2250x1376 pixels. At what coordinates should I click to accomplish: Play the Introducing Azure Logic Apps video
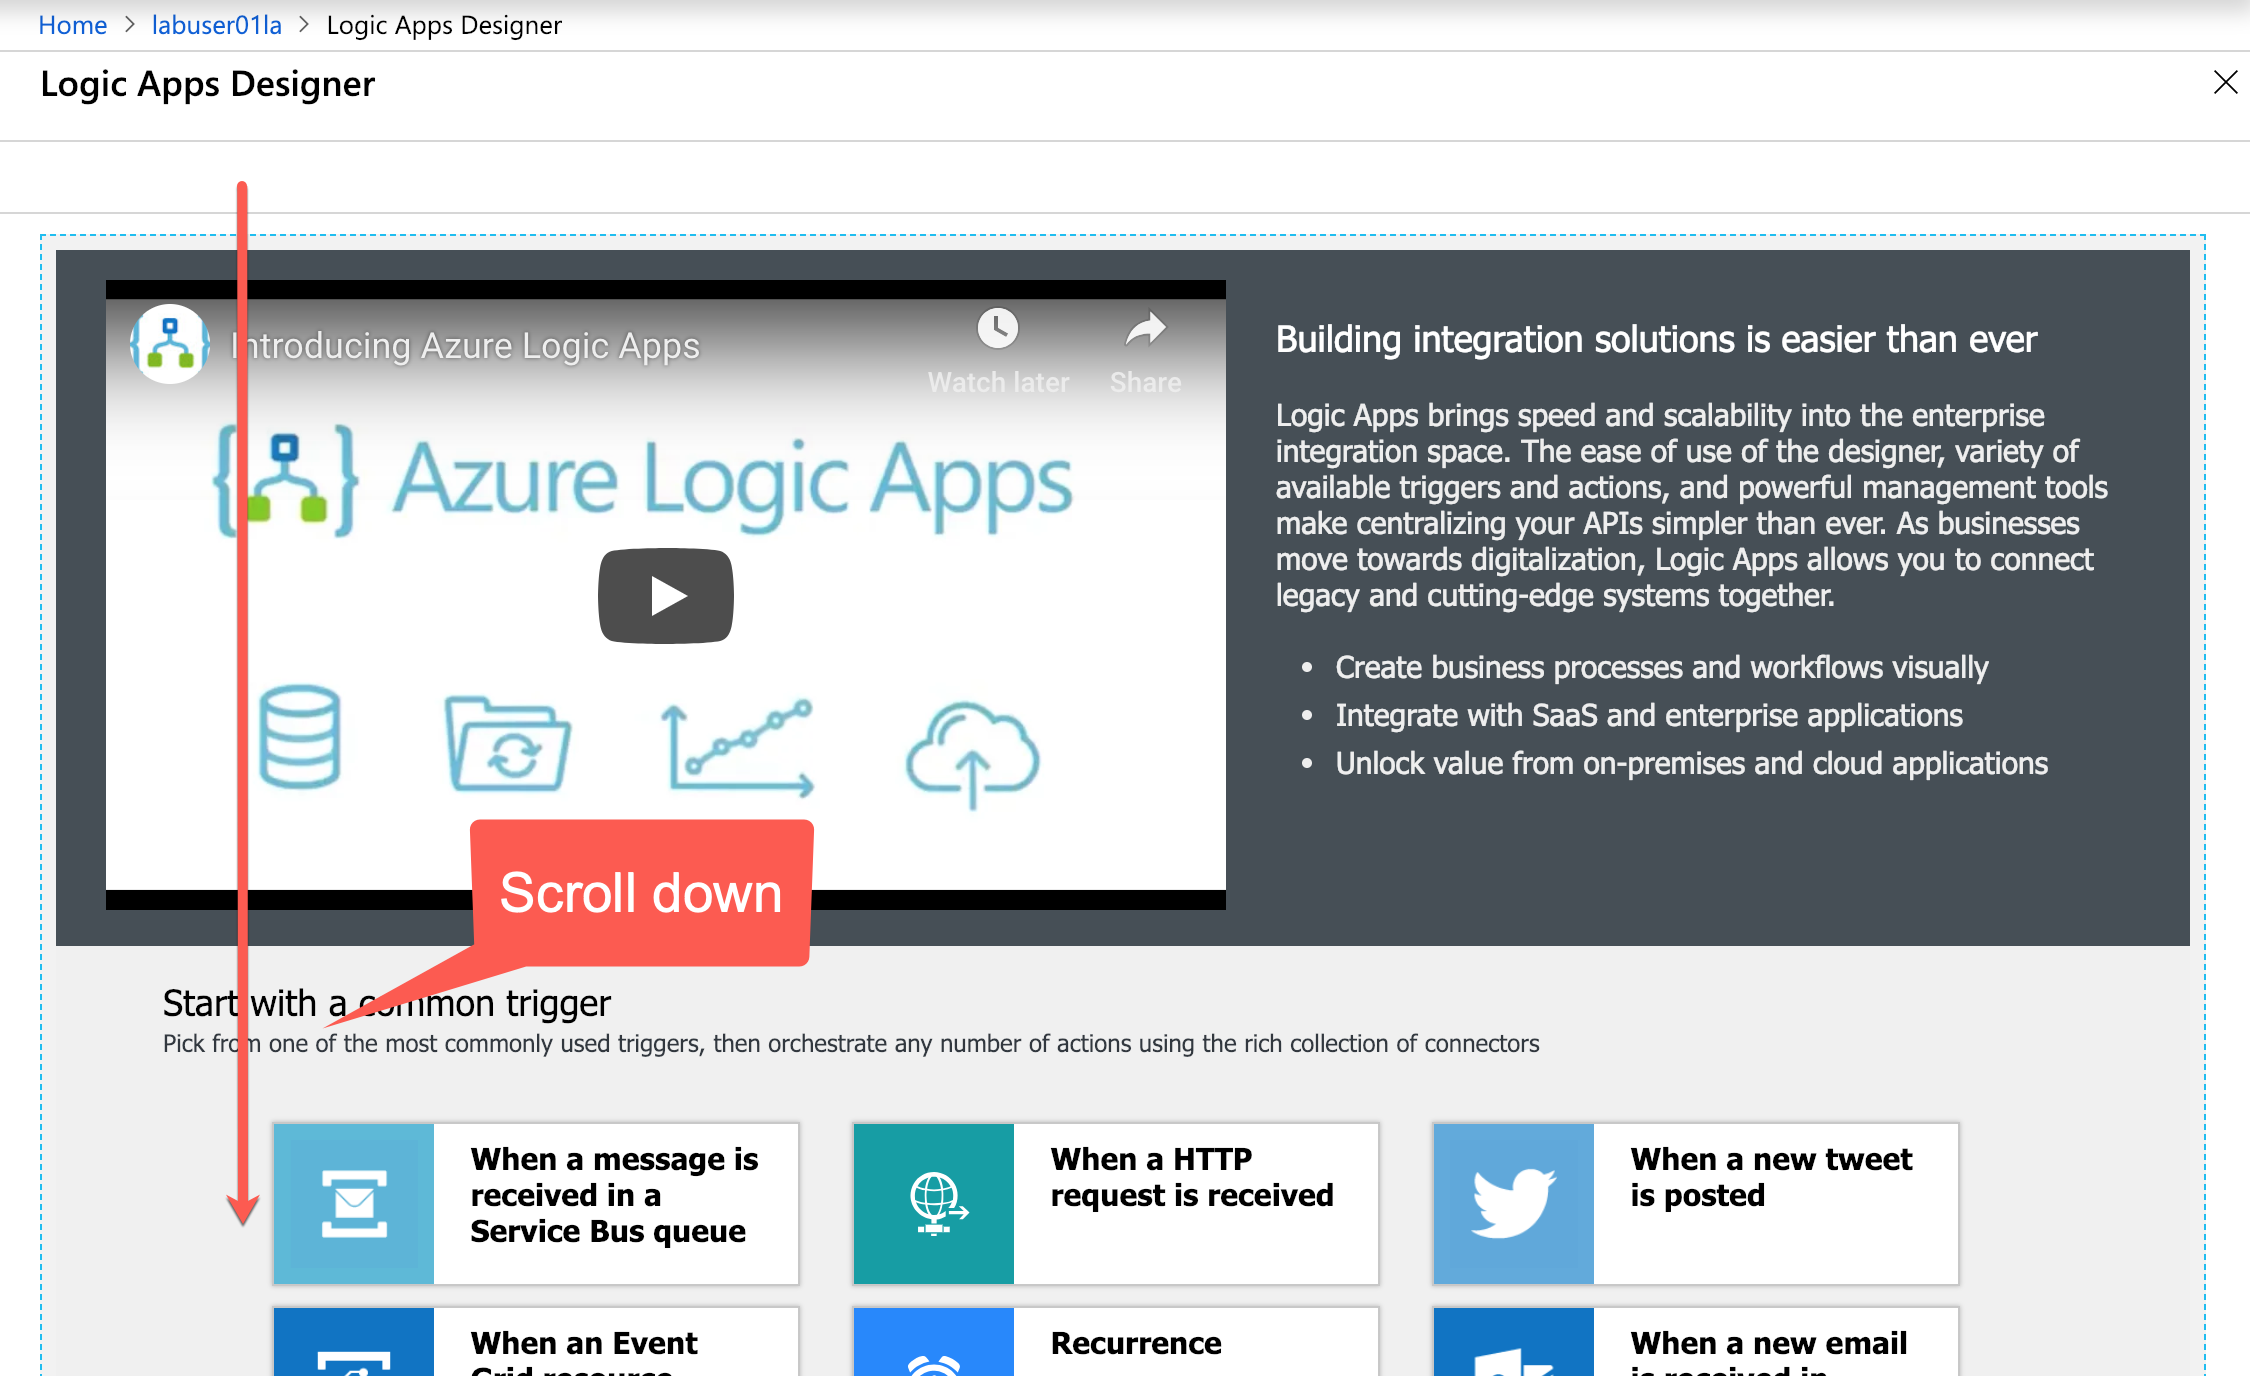(666, 596)
